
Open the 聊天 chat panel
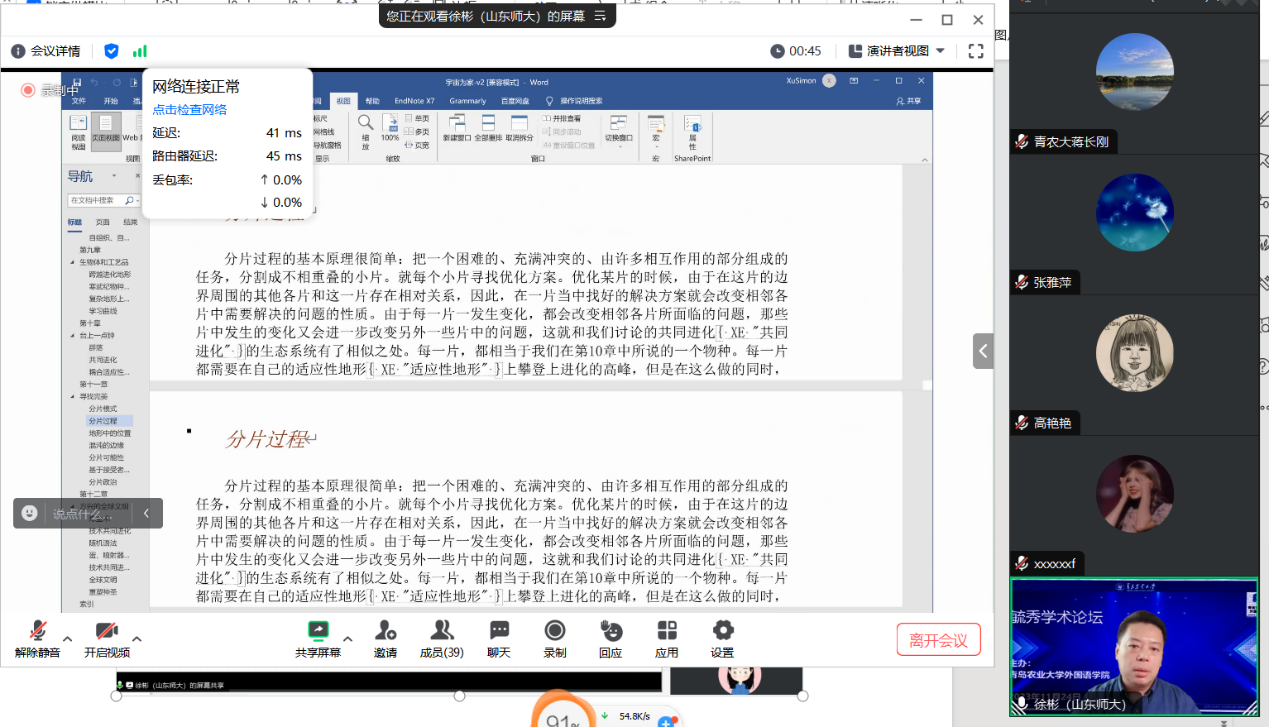pyautogui.click(x=498, y=638)
